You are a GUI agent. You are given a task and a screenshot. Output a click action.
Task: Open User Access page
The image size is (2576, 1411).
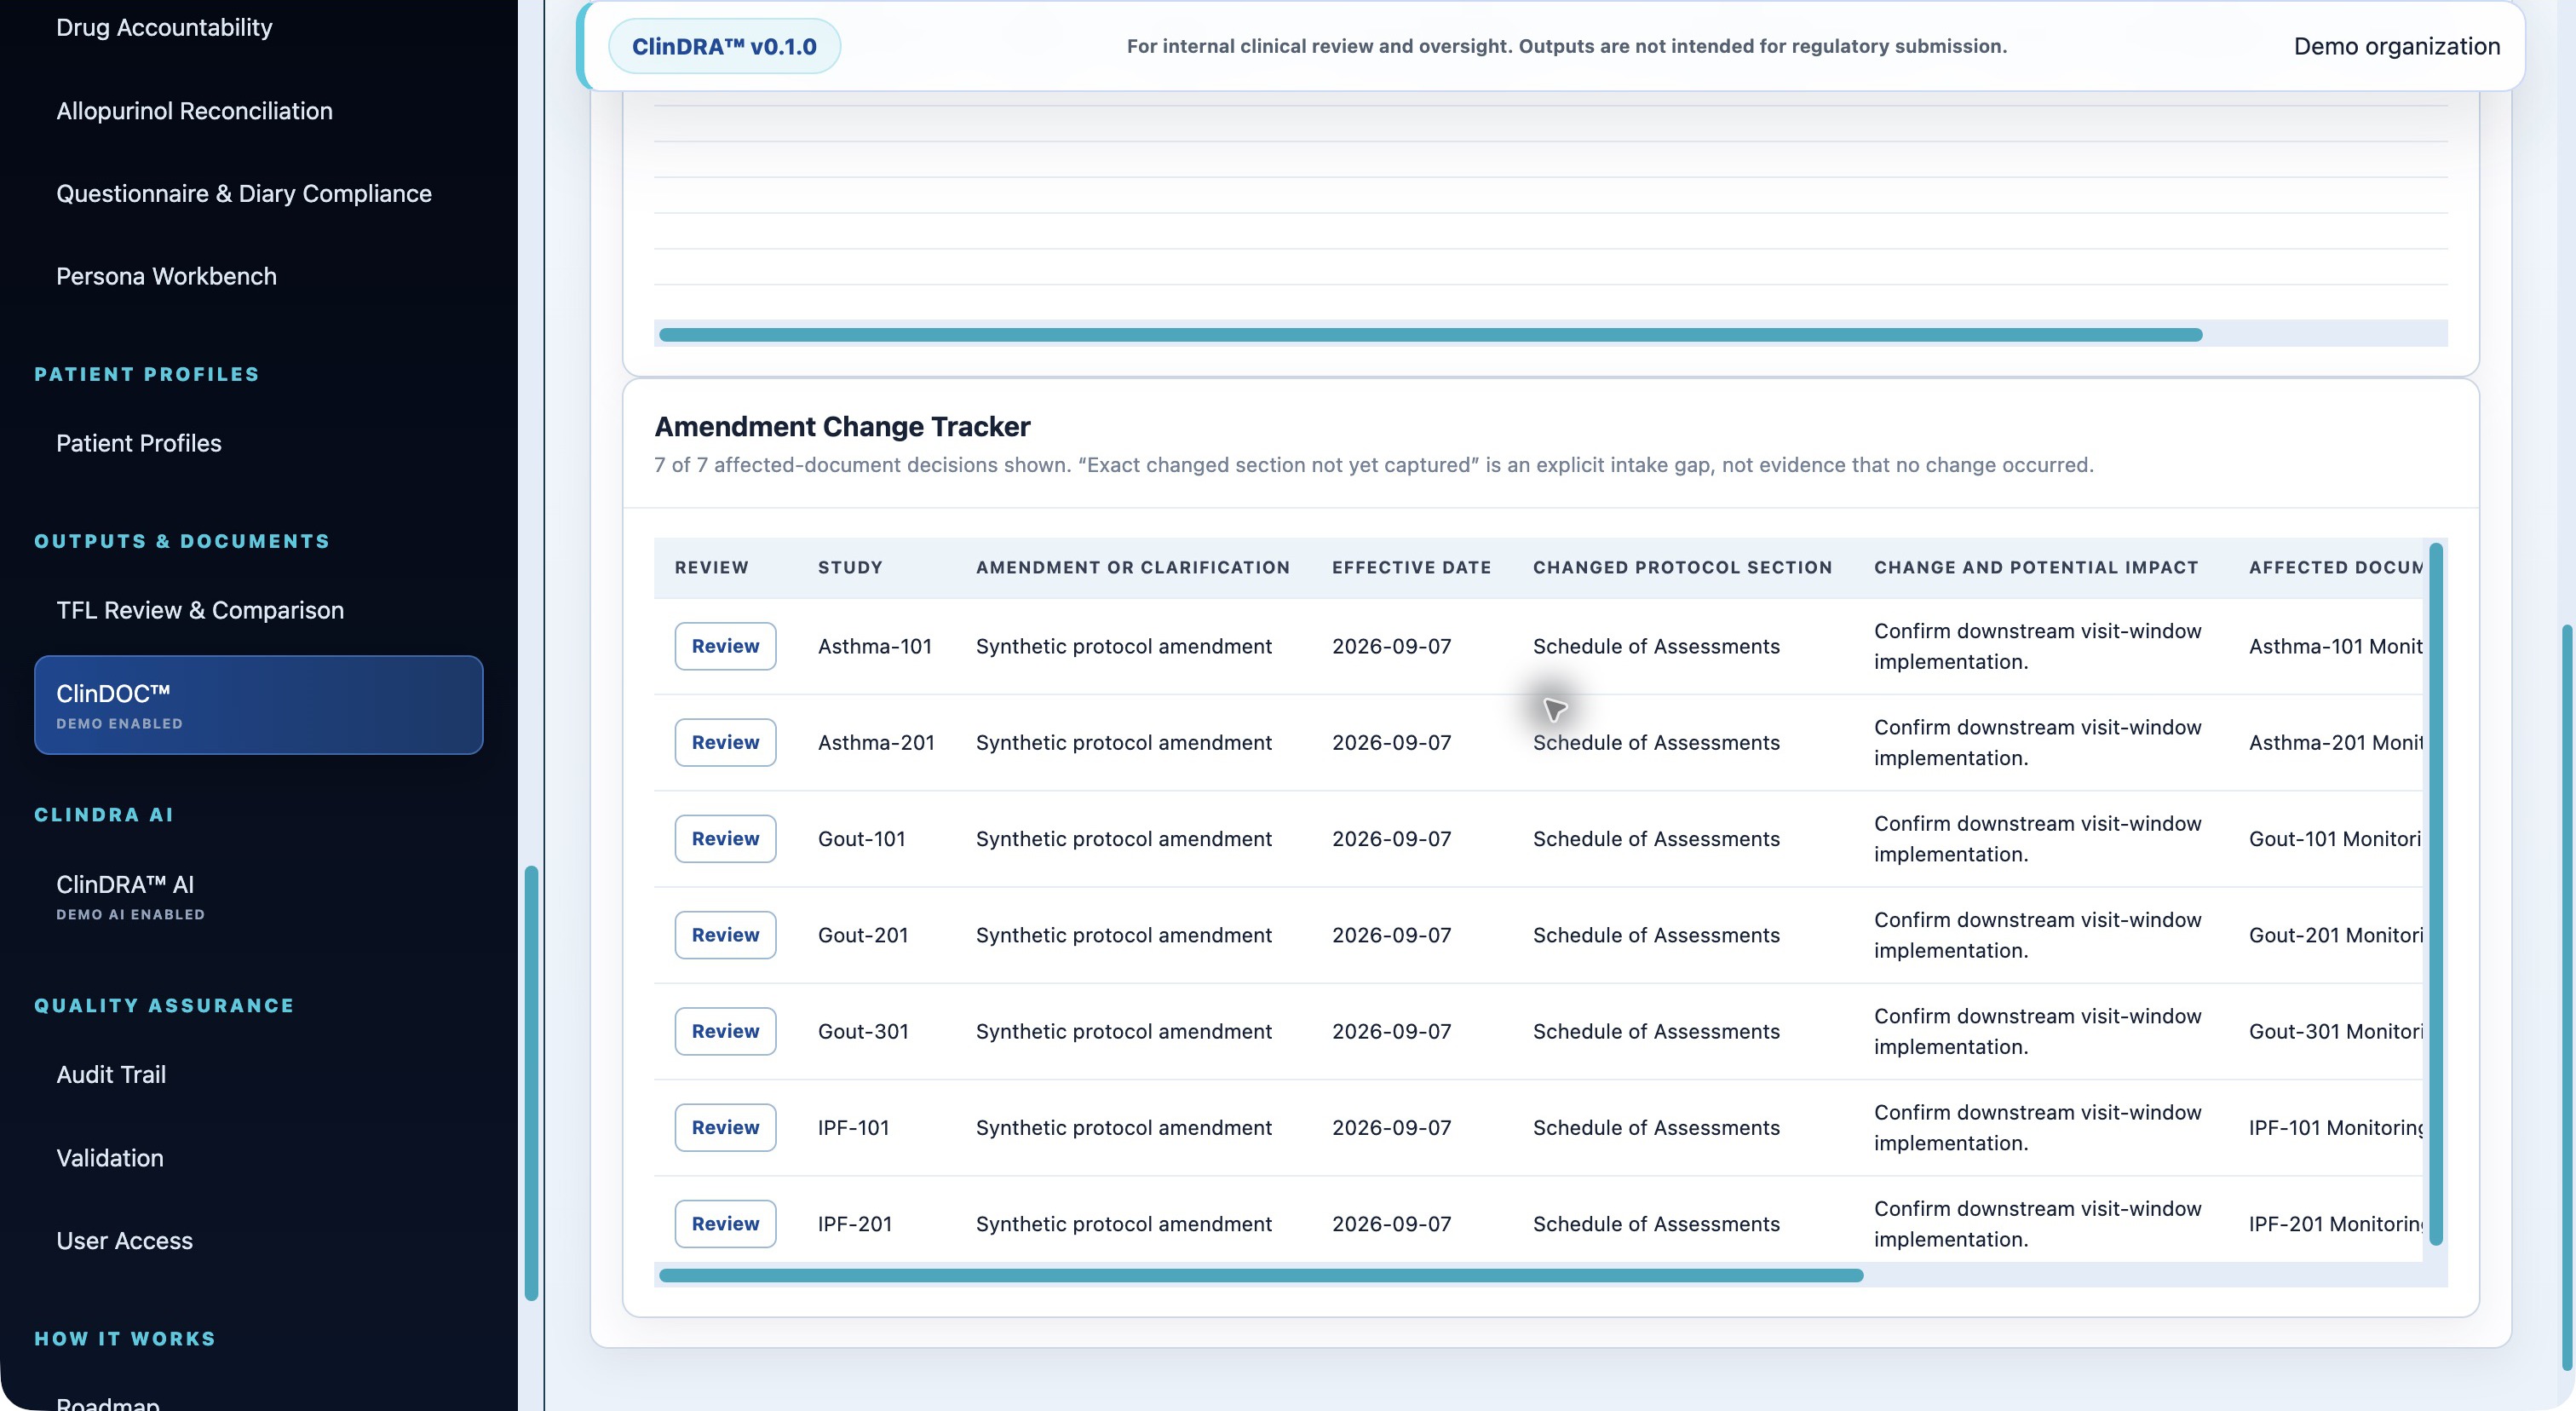point(124,1241)
